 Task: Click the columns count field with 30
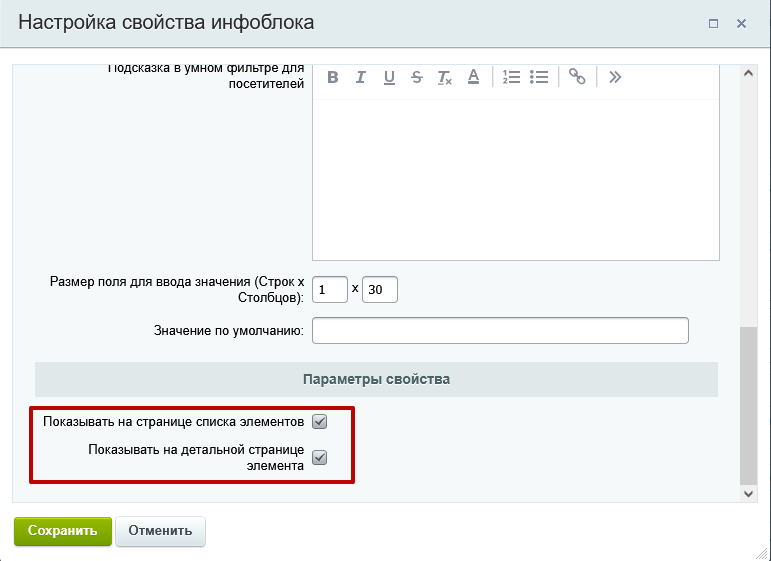click(x=380, y=290)
